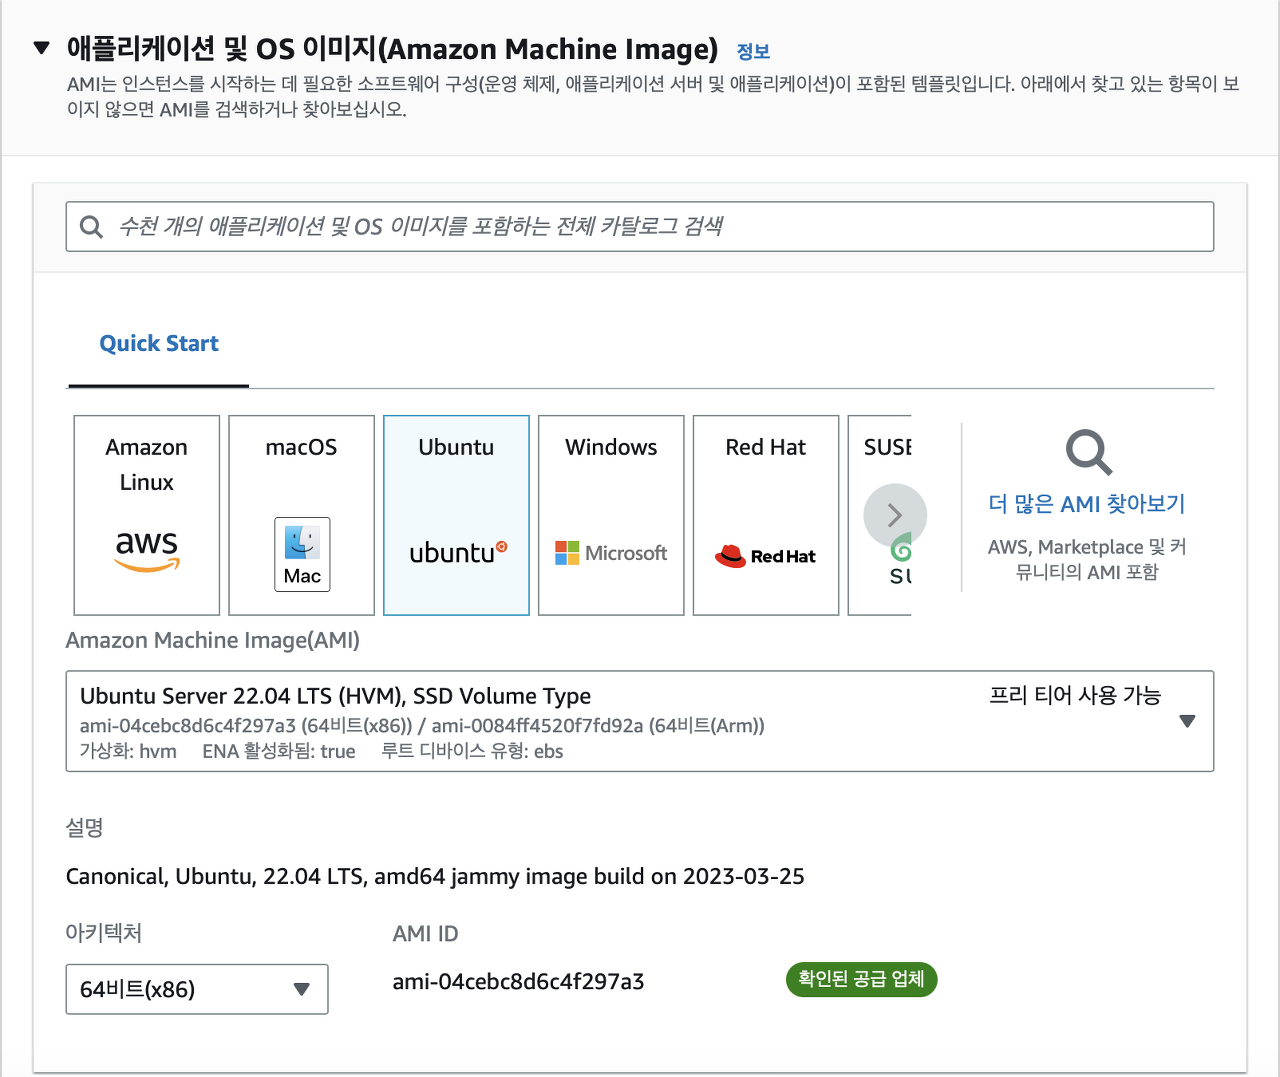The height and width of the screenshot is (1077, 1280).
Task: Click the ubuntu logo
Action: coord(458,552)
